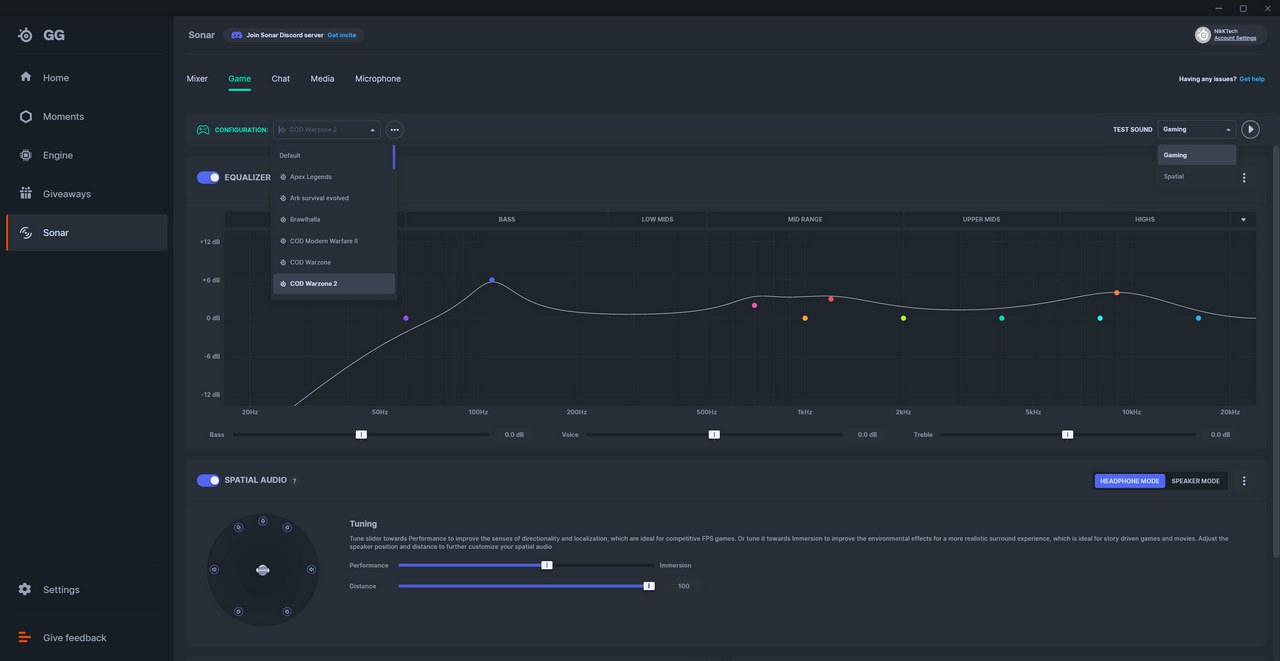This screenshot has width=1280, height=661.
Task: Choose the Default preset
Action: coord(333,156)
